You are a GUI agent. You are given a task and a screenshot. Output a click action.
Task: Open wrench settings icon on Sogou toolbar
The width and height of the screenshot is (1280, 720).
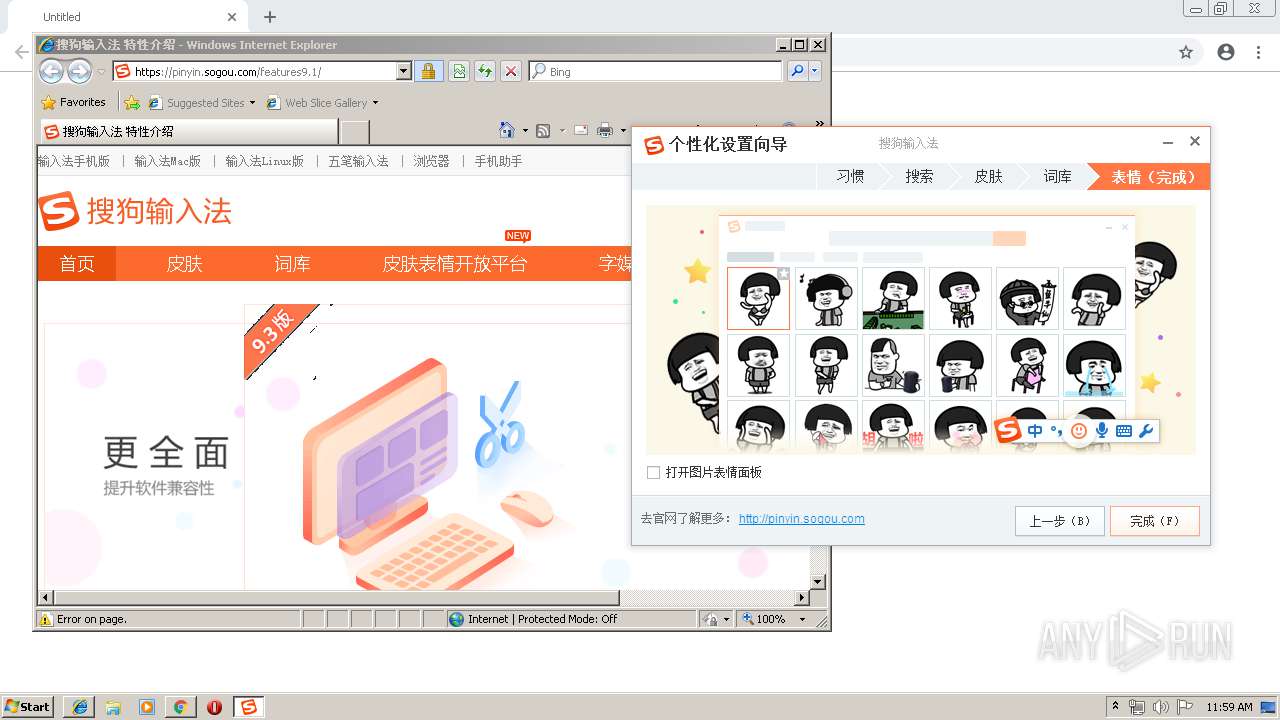point(1146,431)
